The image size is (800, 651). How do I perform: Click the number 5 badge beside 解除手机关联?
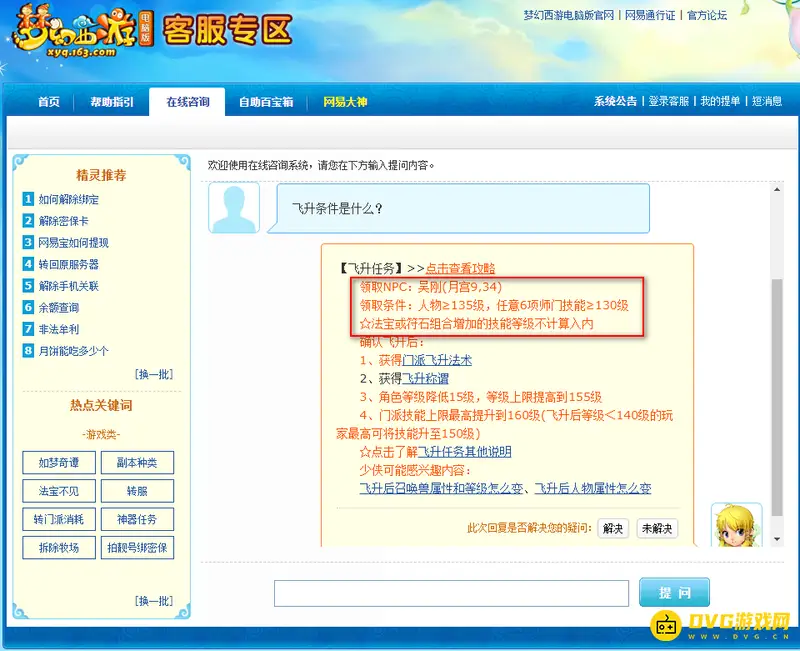(28, 285)
